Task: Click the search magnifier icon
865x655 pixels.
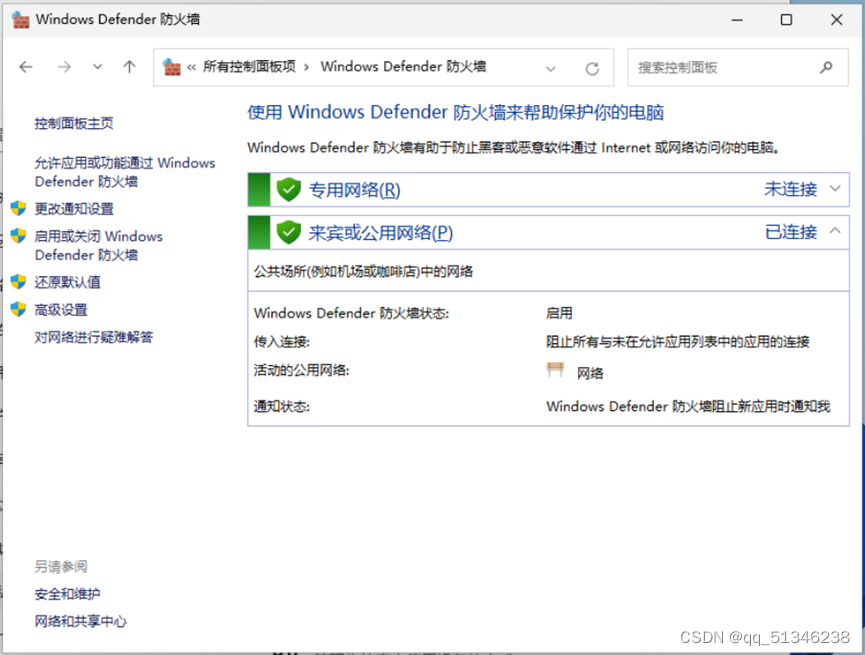Action: click(x=826, y=67)
